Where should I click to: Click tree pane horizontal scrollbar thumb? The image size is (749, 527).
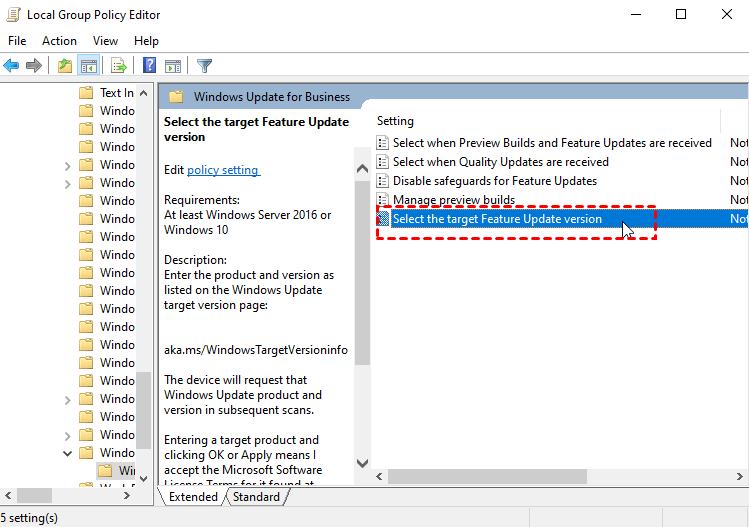(34, 495)
